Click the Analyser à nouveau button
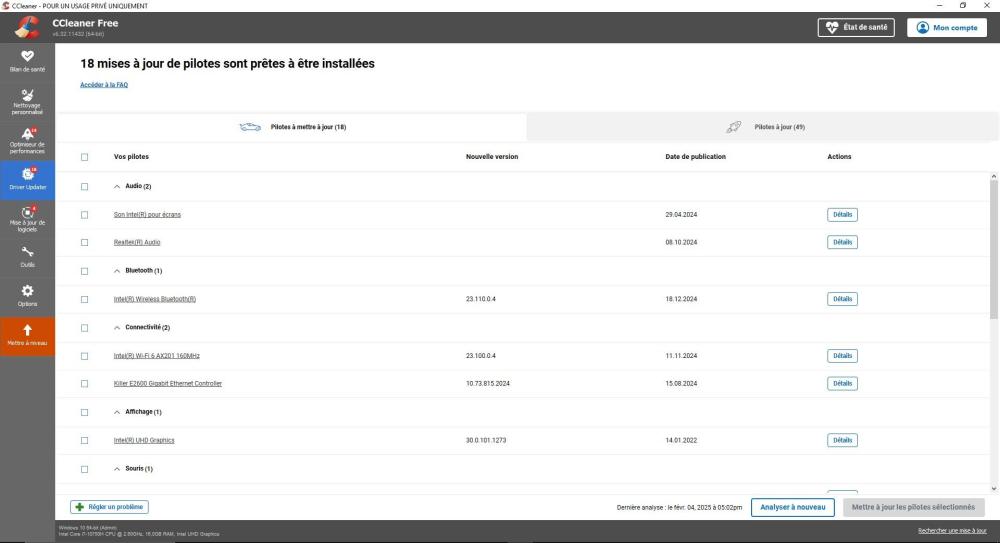This screenshot has height=543, width=1000. click(x=793, y=507)
